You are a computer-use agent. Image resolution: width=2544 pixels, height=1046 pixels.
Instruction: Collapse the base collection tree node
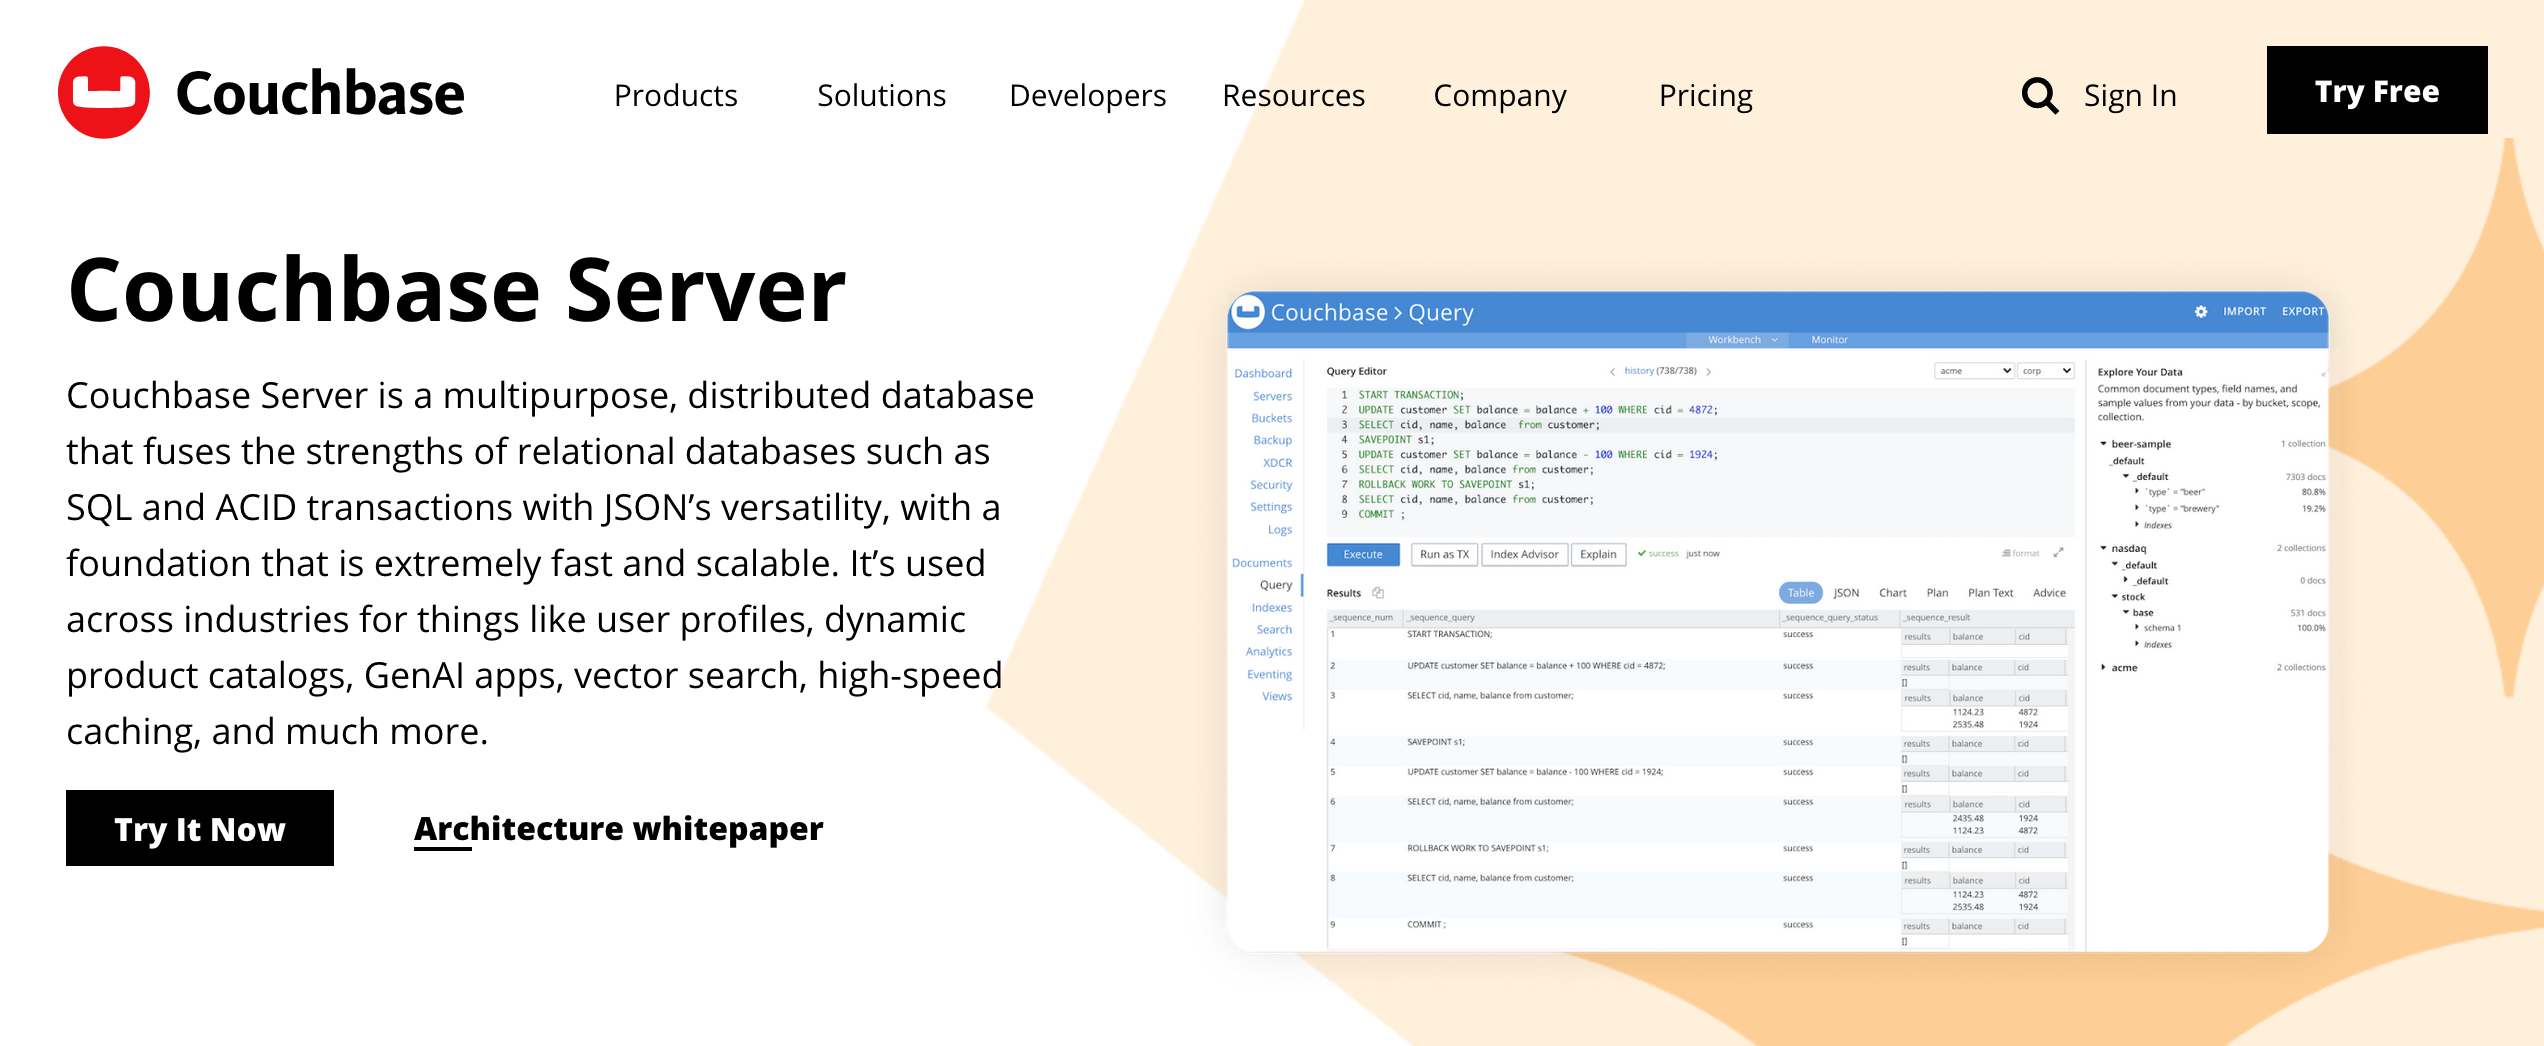[x=2126, y=613]
